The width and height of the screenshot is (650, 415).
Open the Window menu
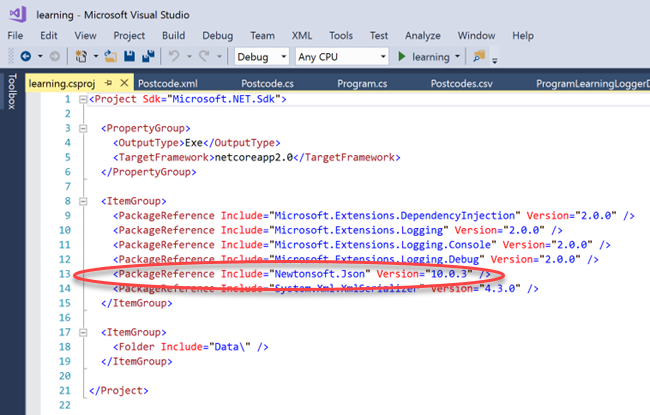(x=476, y=36)
